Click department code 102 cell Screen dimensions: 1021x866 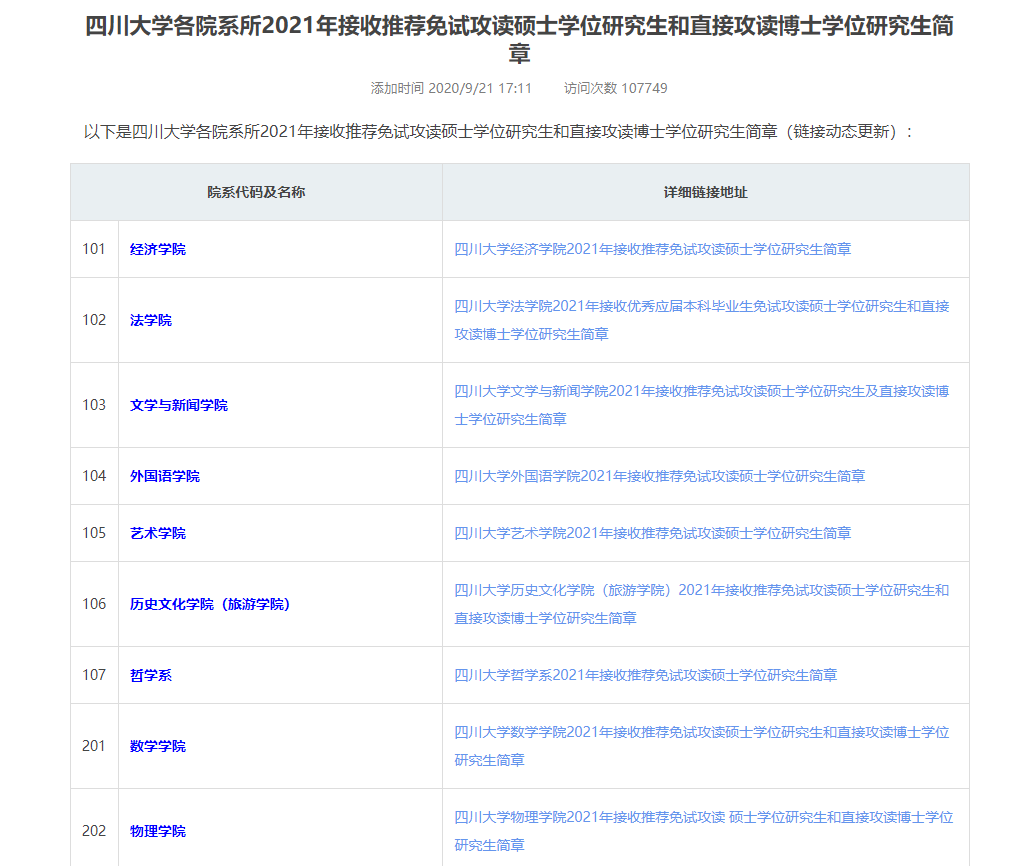coord(94,320)
